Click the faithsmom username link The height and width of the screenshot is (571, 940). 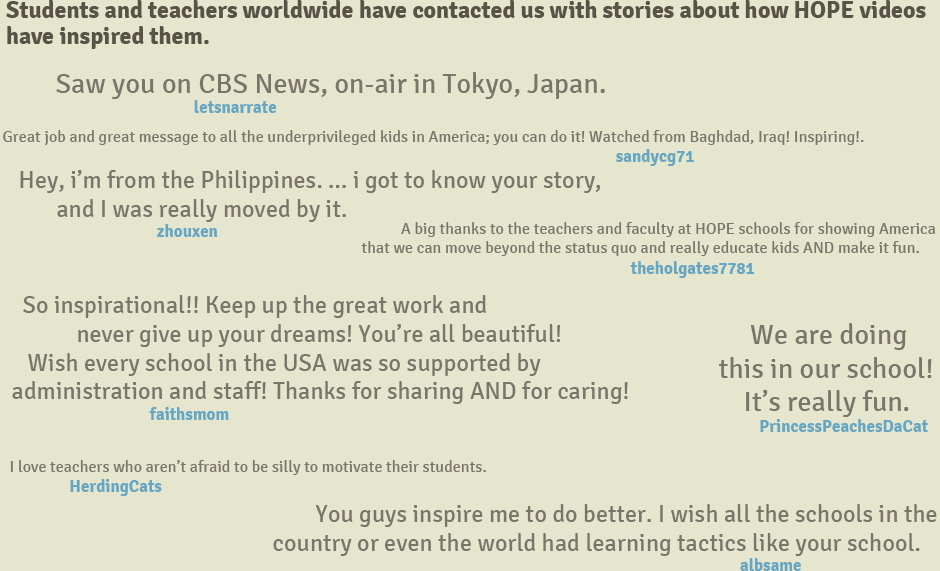pyautogui.click(x=189, y=415)
